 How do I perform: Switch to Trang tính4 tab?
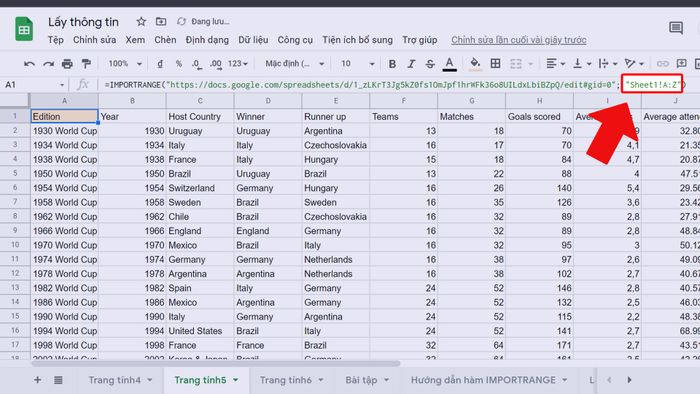click(x=115, y=380)
